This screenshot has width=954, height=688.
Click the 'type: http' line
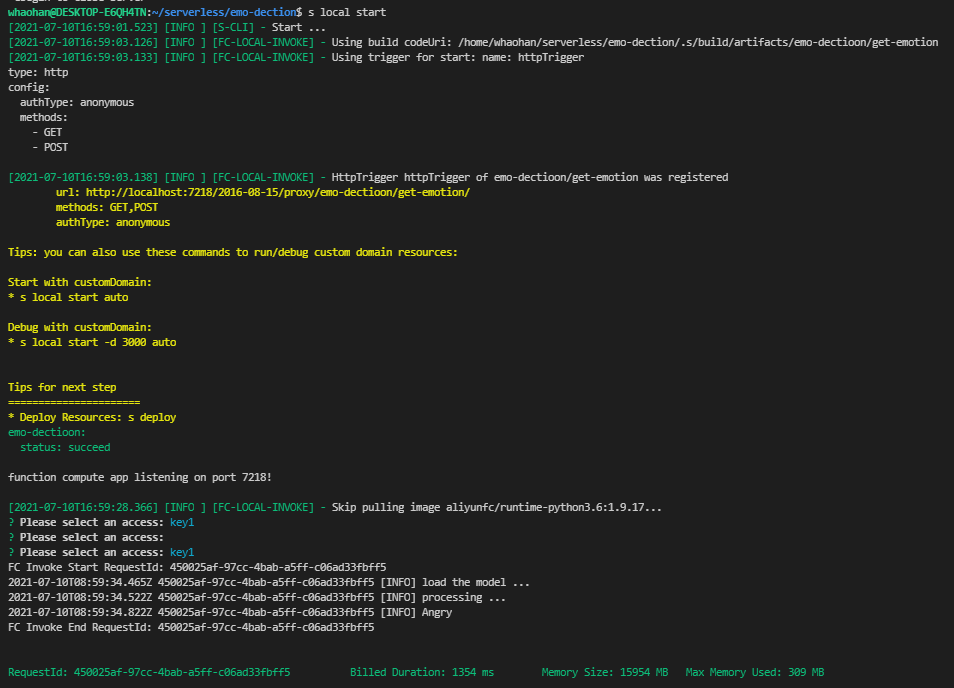pos(38,72)
